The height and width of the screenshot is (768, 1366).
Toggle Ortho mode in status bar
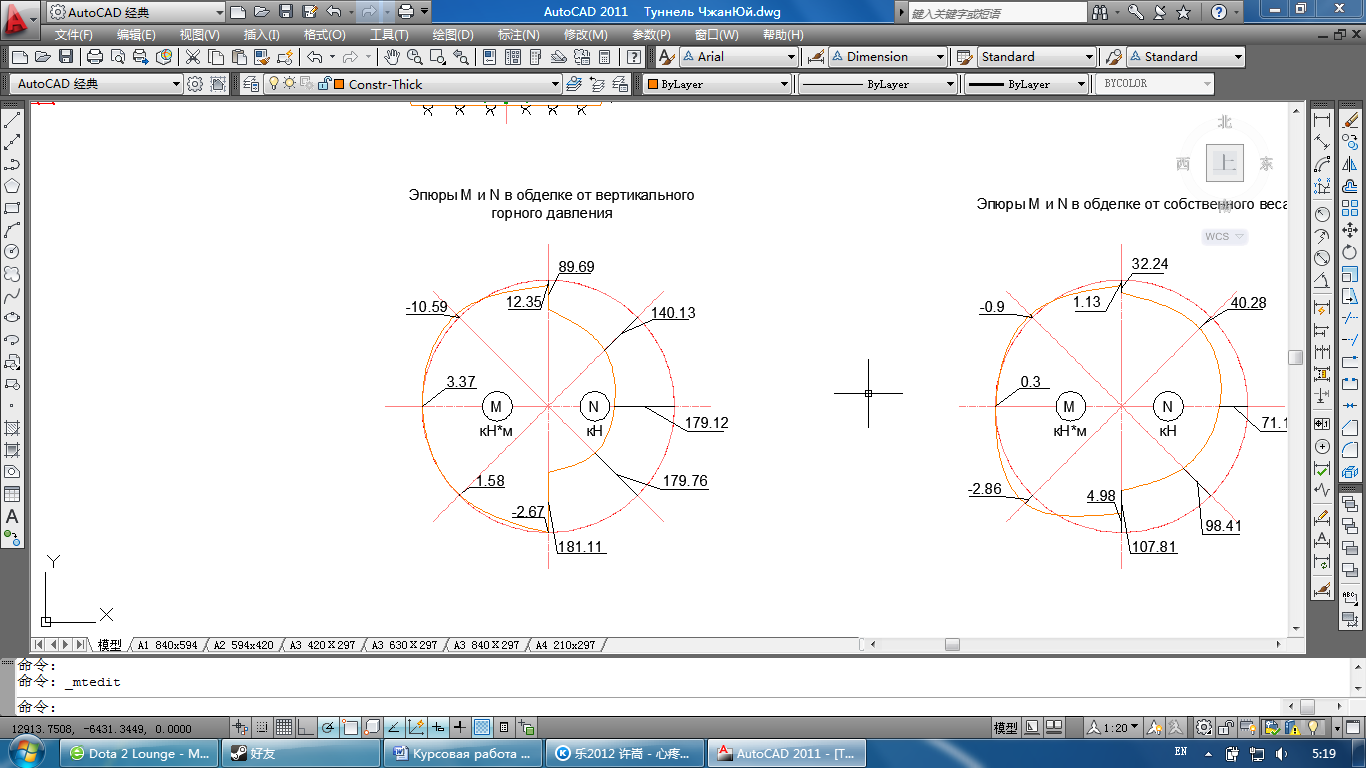[306, 727]
